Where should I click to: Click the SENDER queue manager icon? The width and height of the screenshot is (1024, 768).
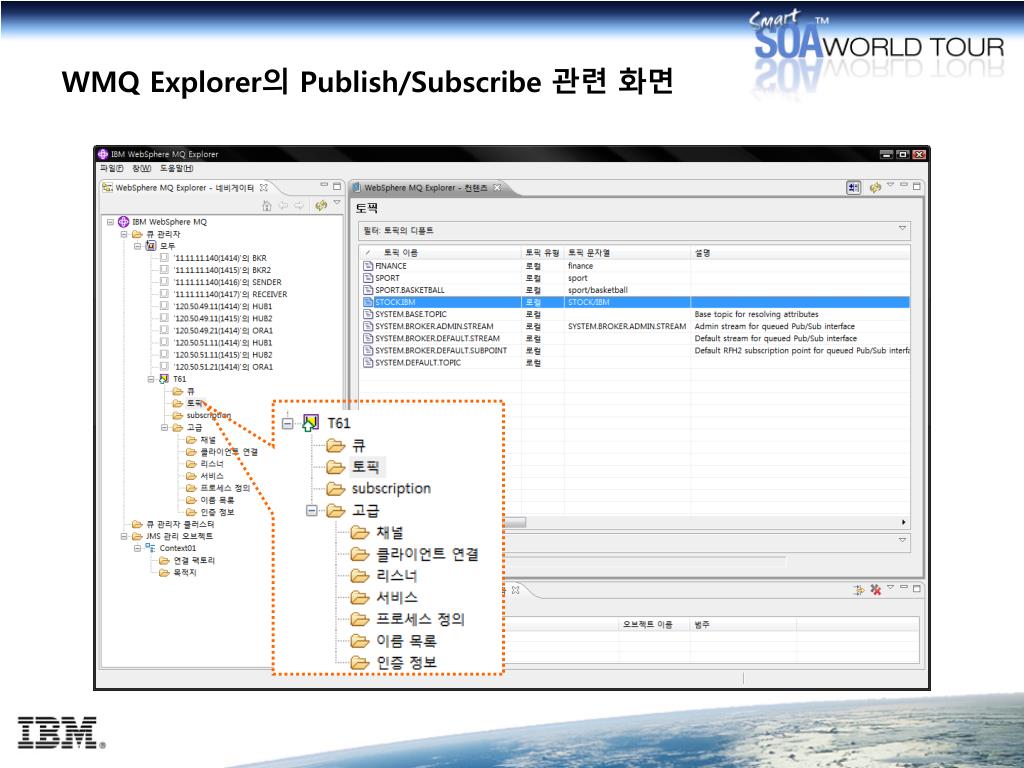click(165, 281)
